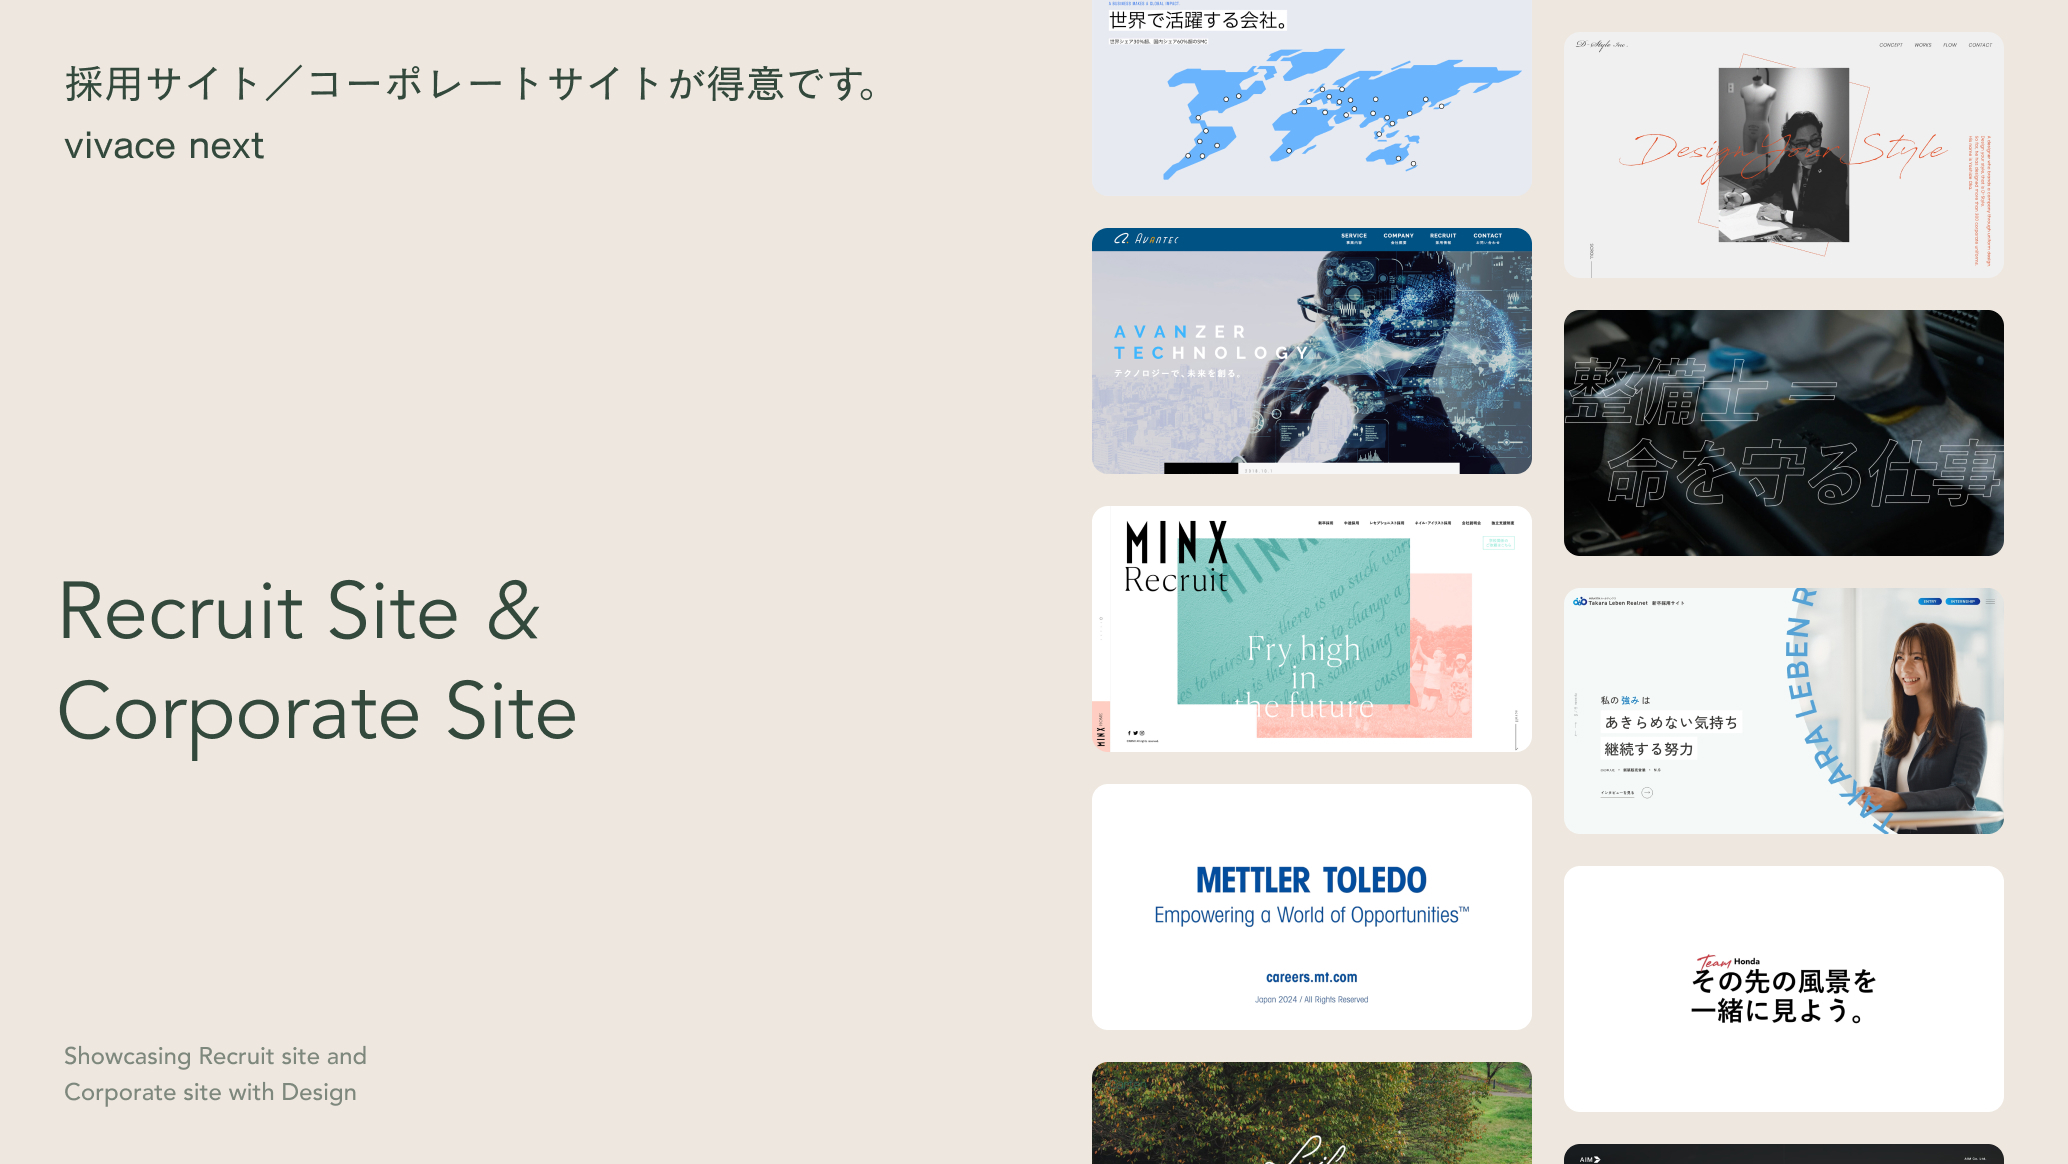
Task: Select RECRUIT in the Avantec navigation
Action: [1443, 238]
